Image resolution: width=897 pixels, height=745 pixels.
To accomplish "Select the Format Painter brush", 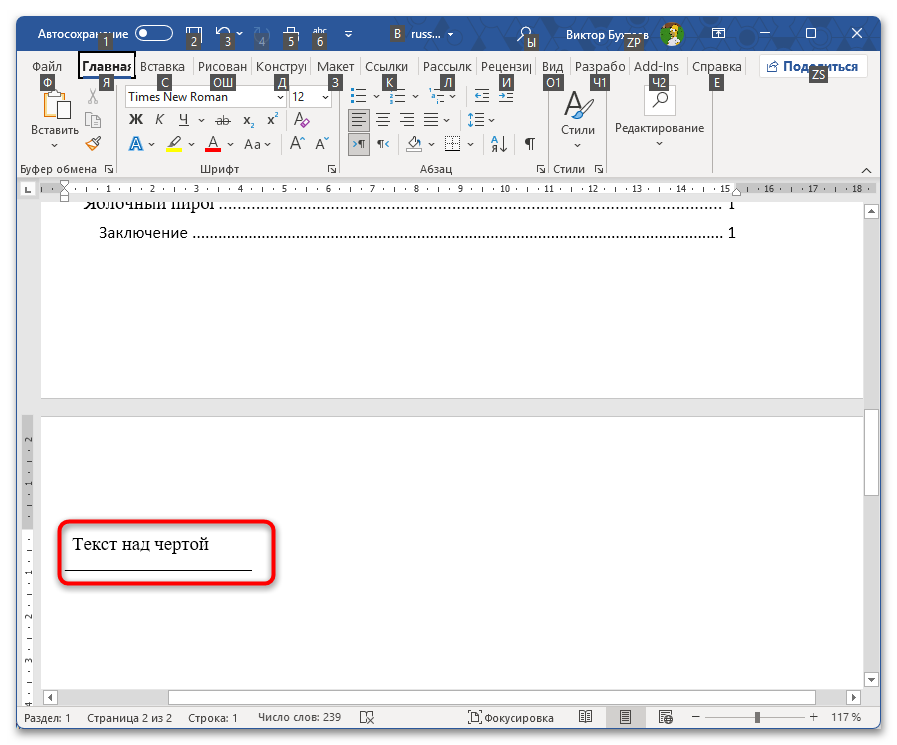I will [x=93, y=143].
